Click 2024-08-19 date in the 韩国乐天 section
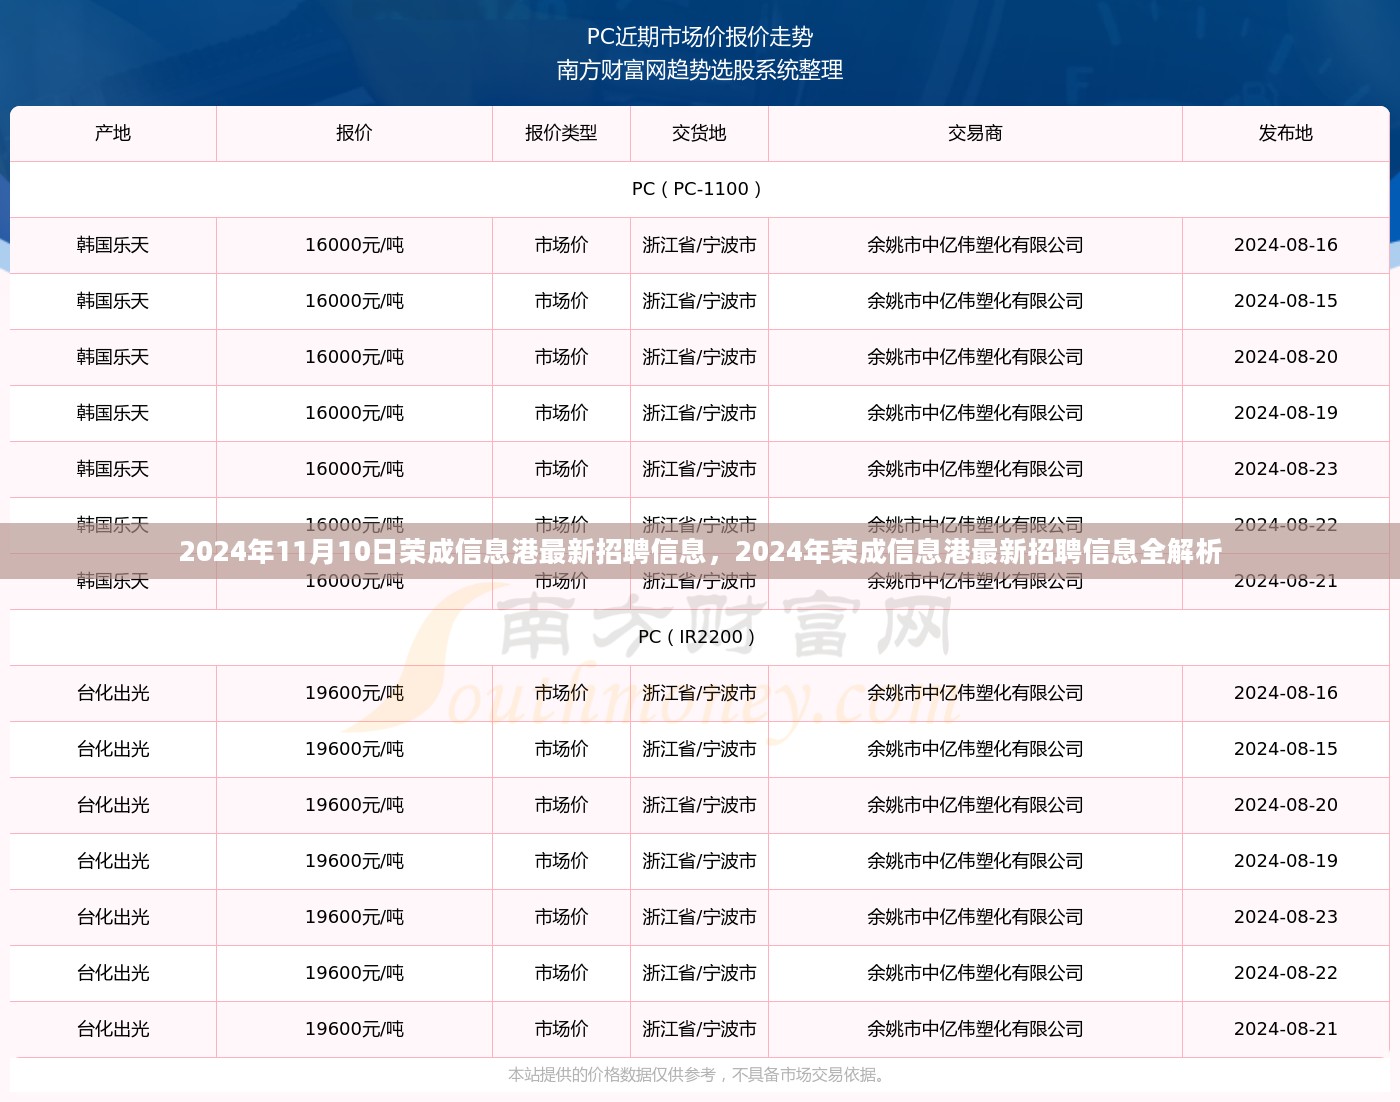The image size is (1400, 1102). [x=1285, y=413]
